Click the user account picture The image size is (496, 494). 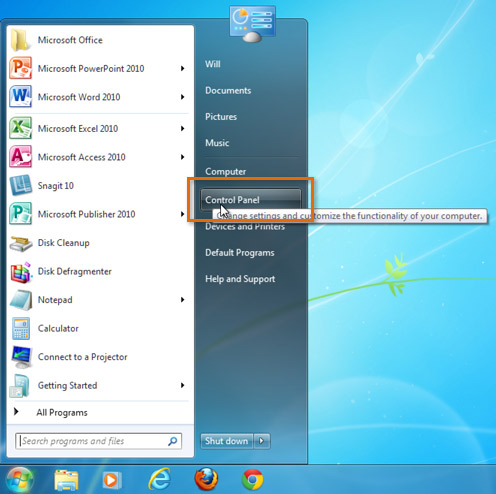click(252, 24)
